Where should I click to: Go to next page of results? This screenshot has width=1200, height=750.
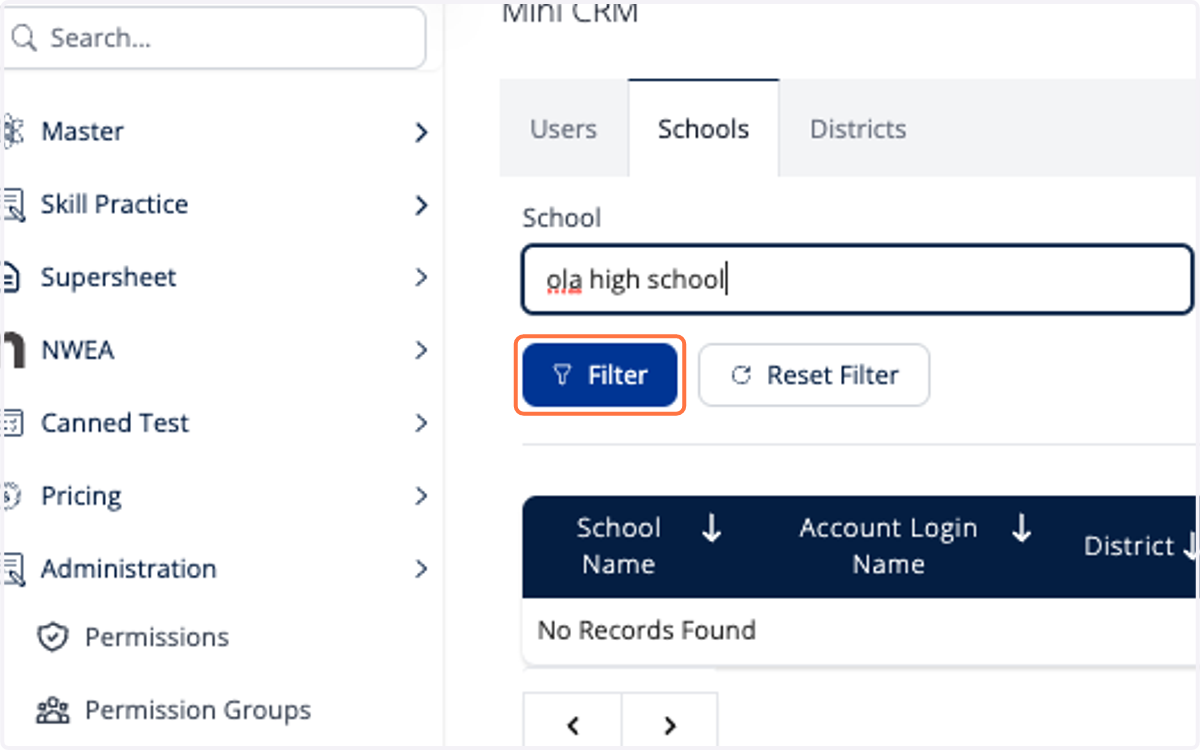[670, 725]
